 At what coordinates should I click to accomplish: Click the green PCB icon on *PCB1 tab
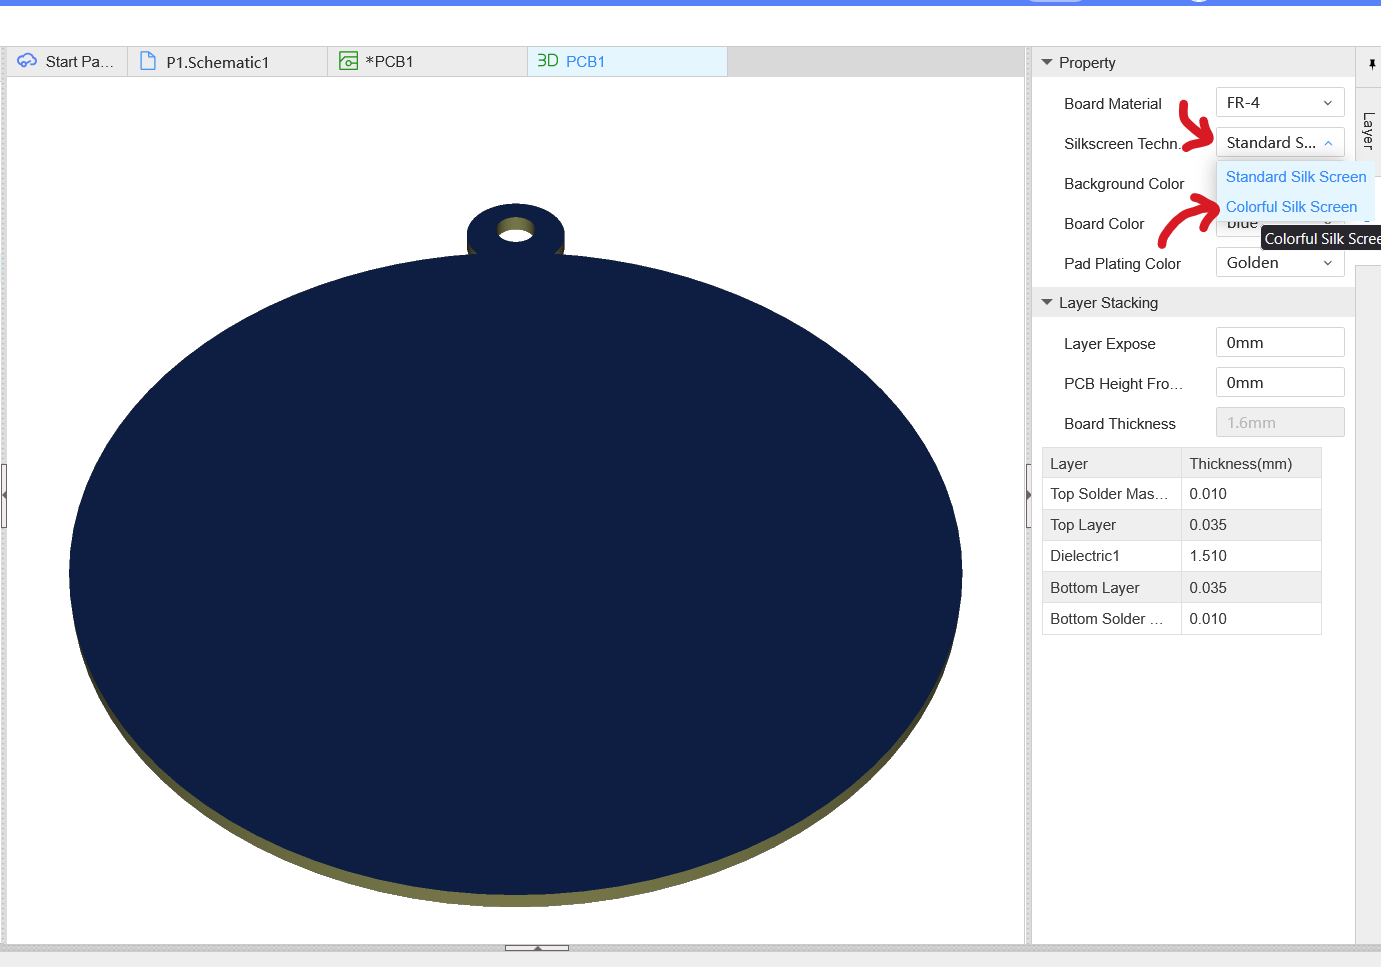348,61
